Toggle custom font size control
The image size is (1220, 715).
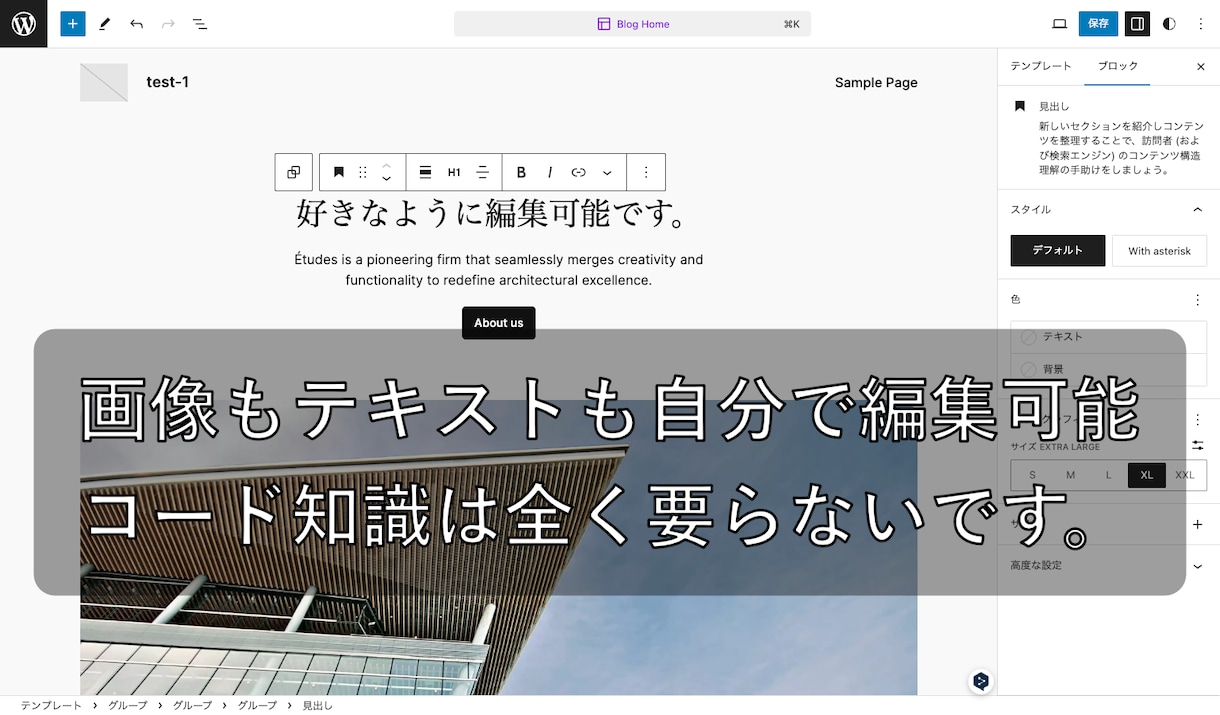point(1198,445)
